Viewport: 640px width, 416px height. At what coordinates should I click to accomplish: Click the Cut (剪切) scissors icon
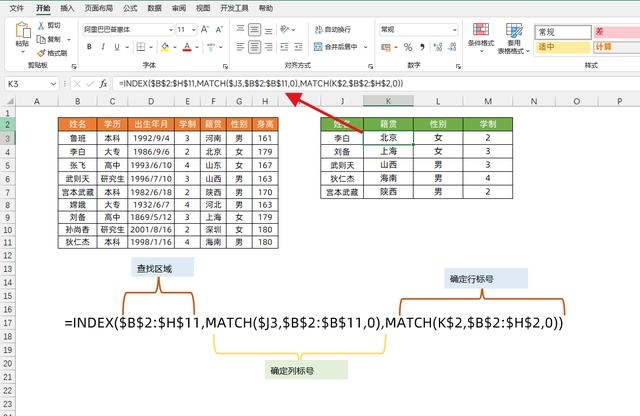(41, 25)
